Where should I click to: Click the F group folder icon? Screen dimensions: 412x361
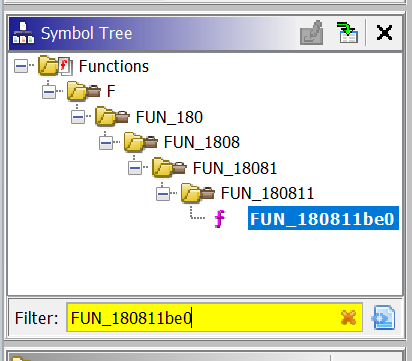84,91
